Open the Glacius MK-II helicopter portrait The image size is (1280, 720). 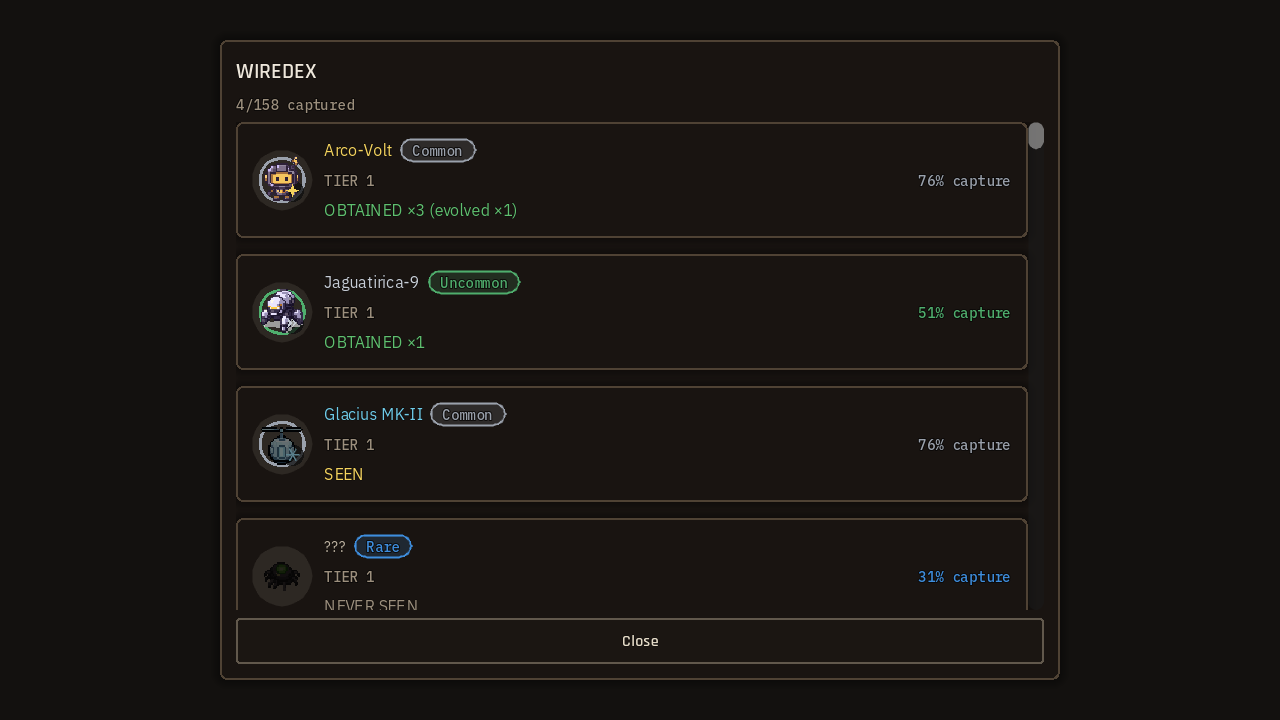click(x=282, y=444)
